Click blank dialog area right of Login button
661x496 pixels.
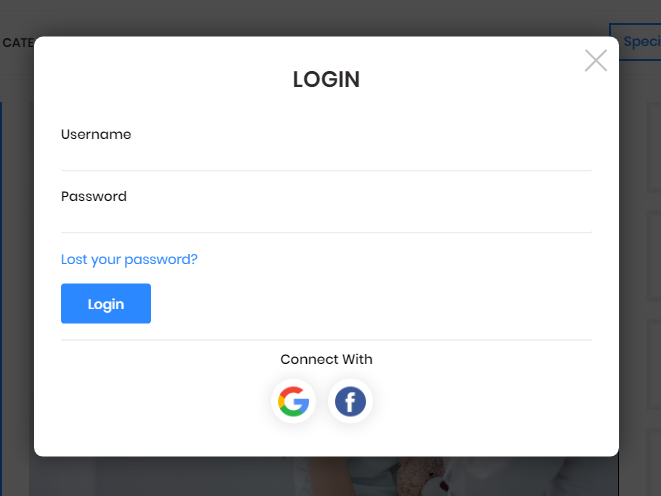click(x=371, y=303)
